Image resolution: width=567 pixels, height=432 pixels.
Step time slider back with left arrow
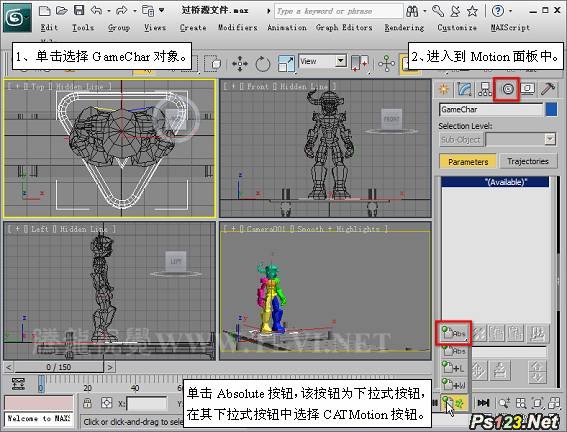9,367
